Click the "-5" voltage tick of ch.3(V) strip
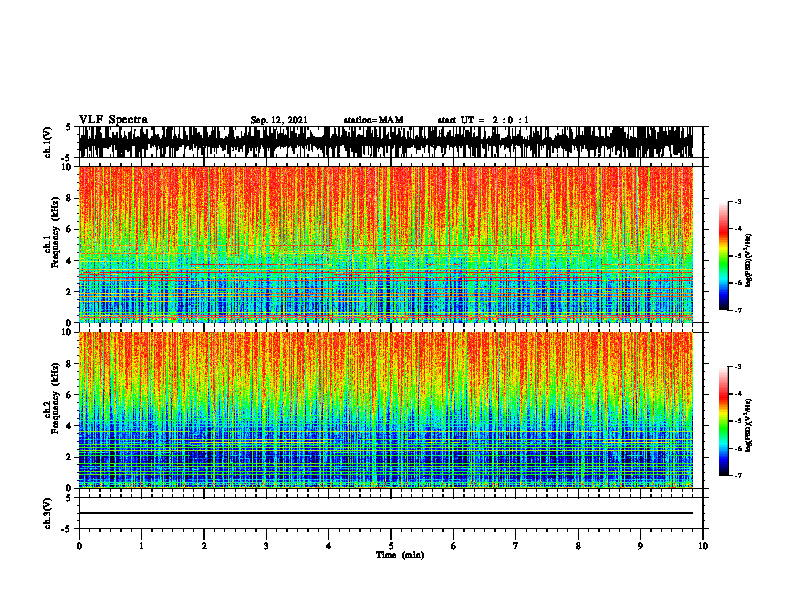The image size is (792, 612). point(67,529)
